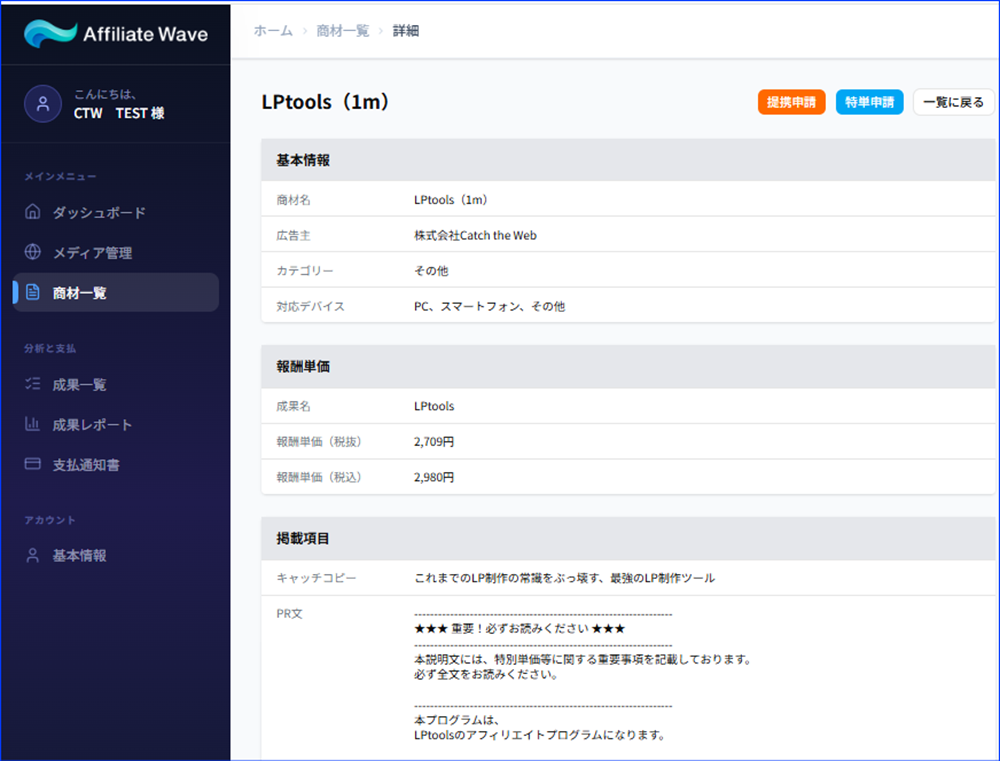This screenshot has height=761, width=1000.
Task: Click the アカウント section heading
Action: [50, 520]
